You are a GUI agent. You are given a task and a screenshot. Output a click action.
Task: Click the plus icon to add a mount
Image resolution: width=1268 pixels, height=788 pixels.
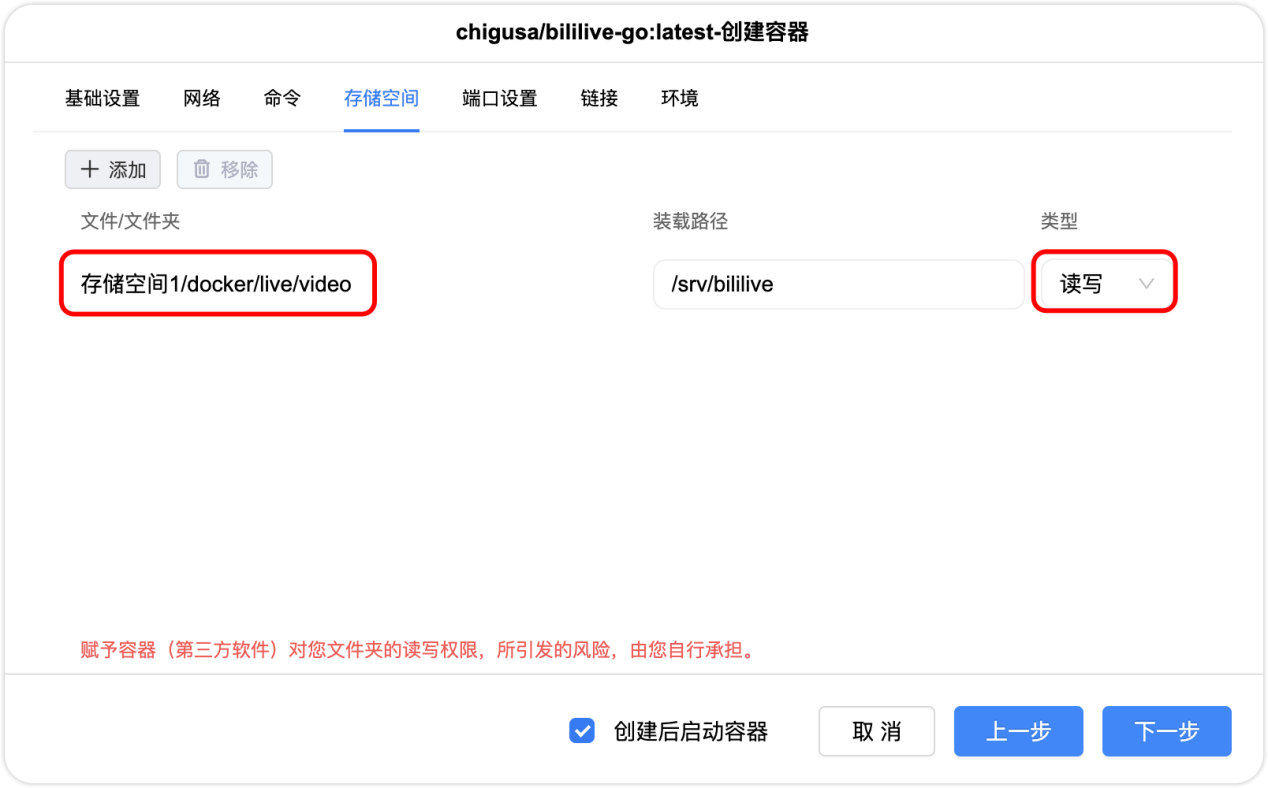(89, 169)
